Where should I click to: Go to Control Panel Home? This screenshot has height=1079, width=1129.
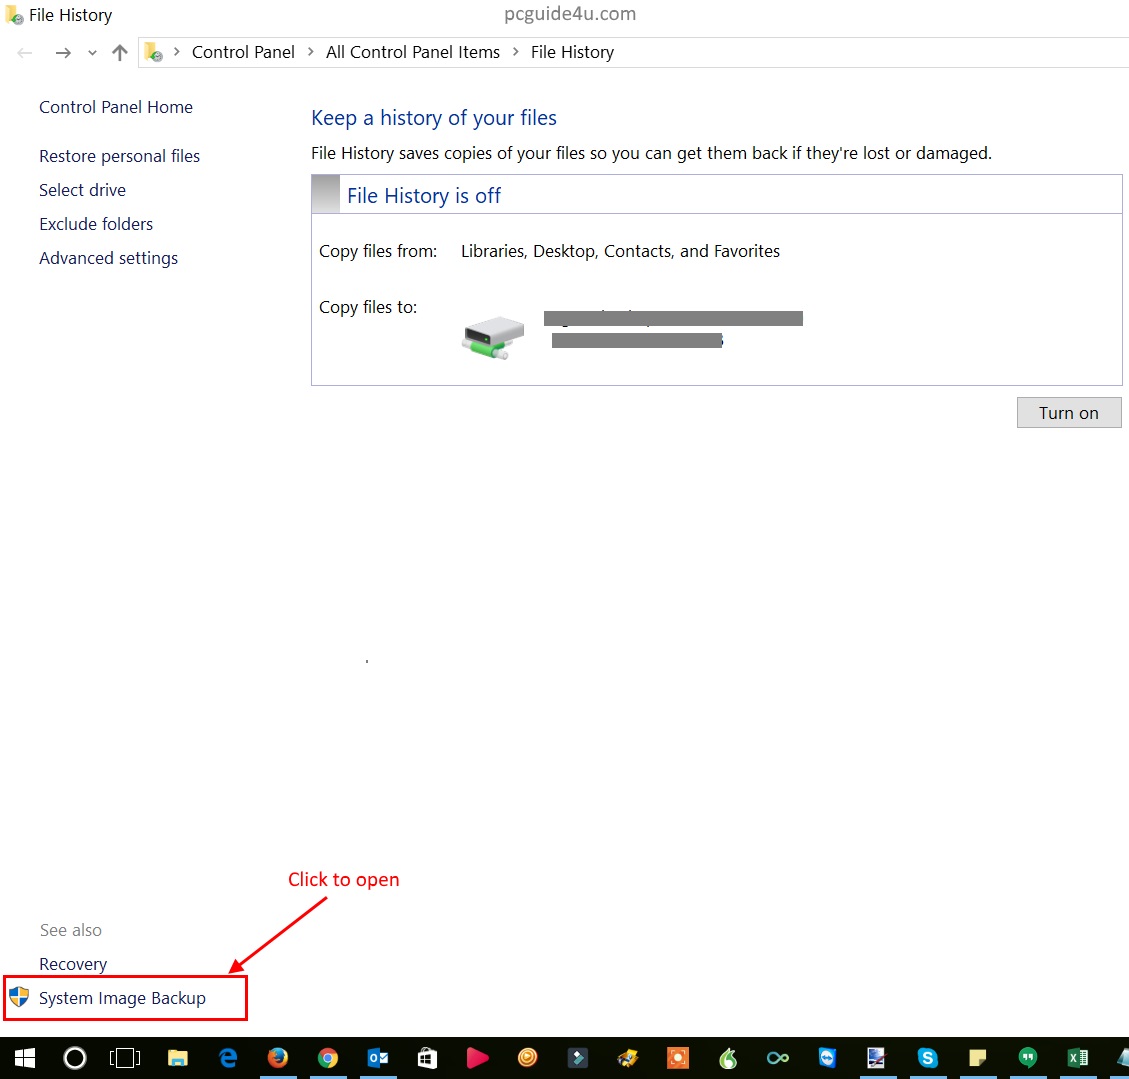coord(116,107)
